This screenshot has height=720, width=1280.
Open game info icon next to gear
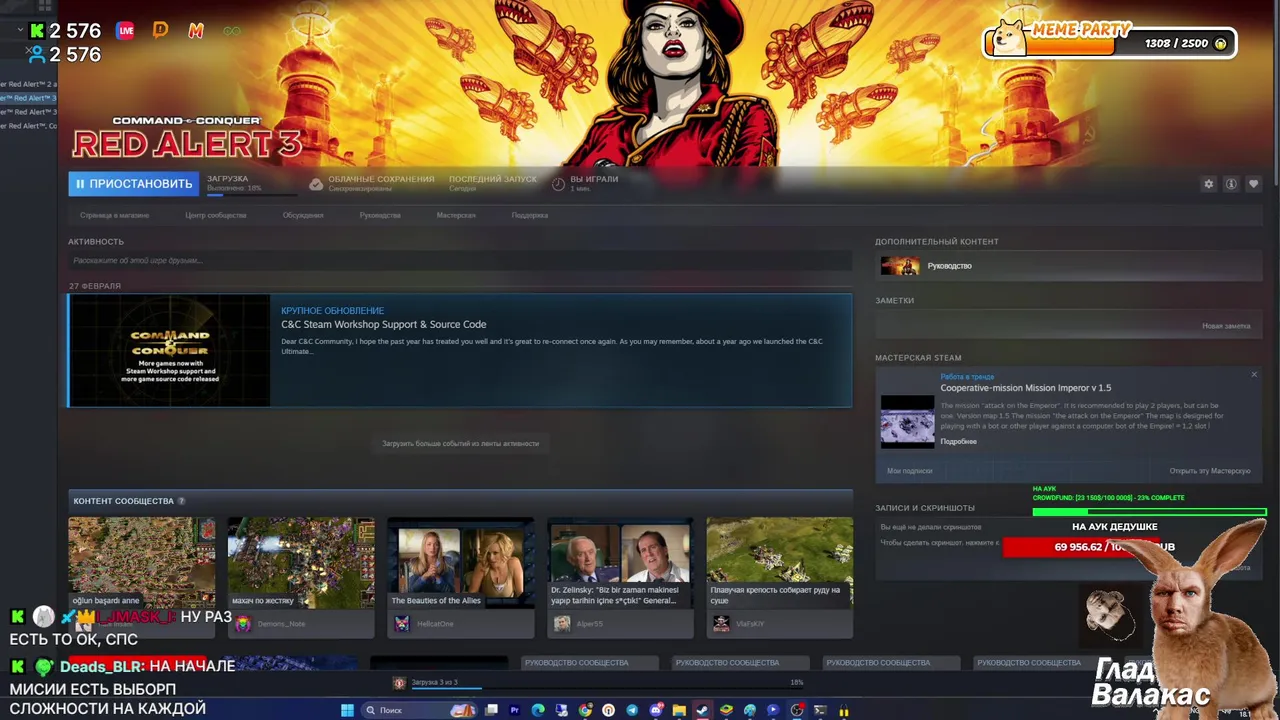pos(1231,184)
